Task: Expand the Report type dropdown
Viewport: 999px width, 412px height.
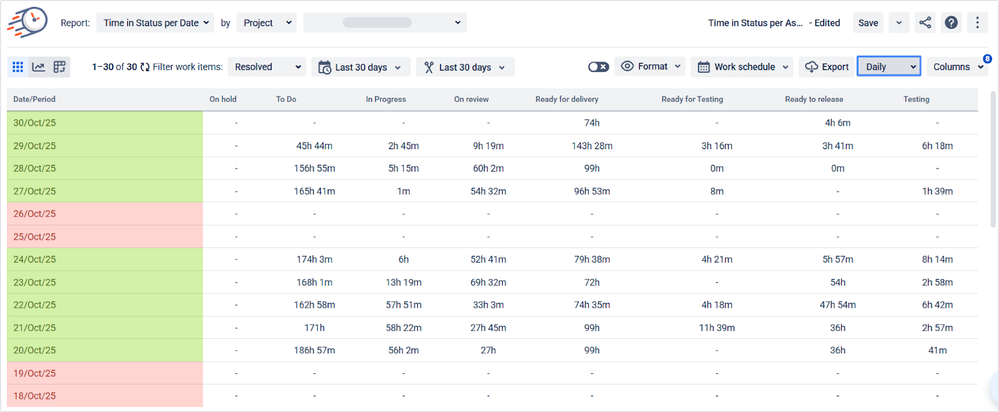Action: [x=157, y=22]
